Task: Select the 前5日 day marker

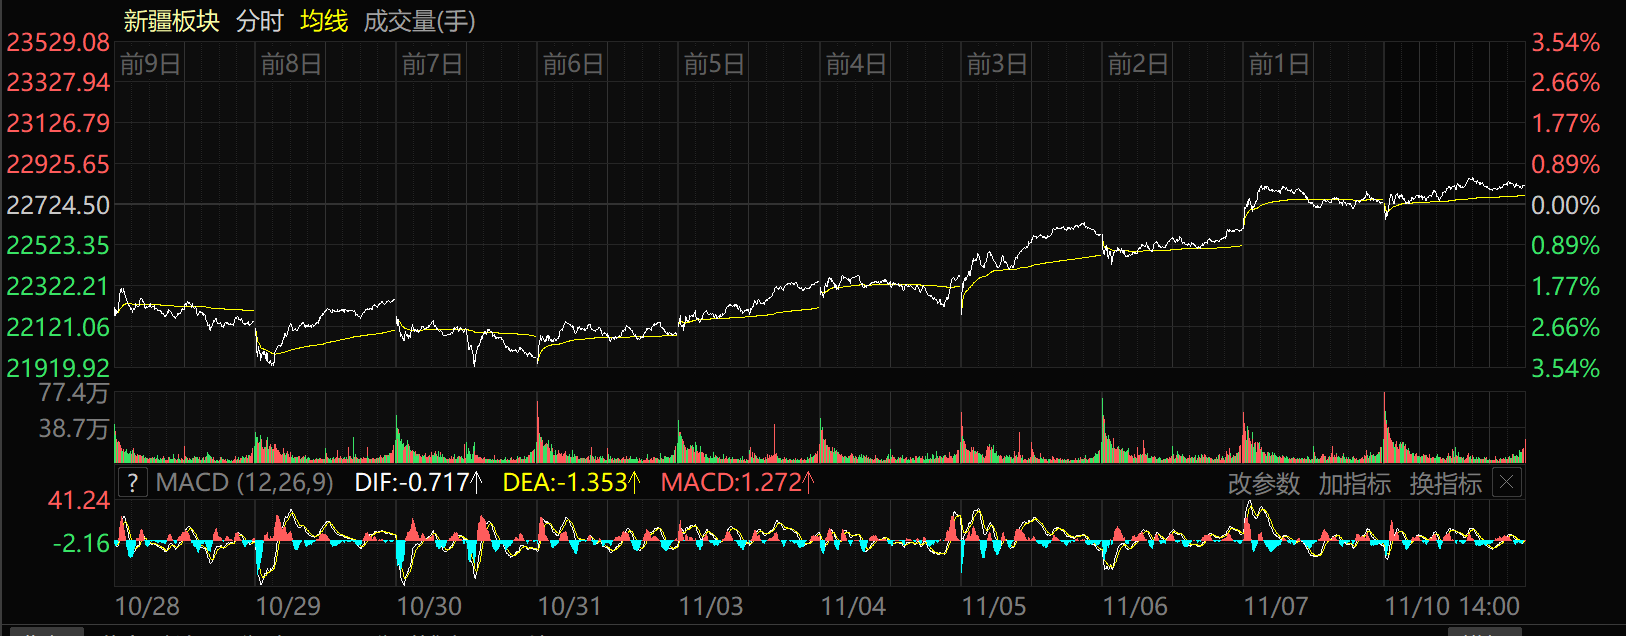Action: click(x=714, y=65)
